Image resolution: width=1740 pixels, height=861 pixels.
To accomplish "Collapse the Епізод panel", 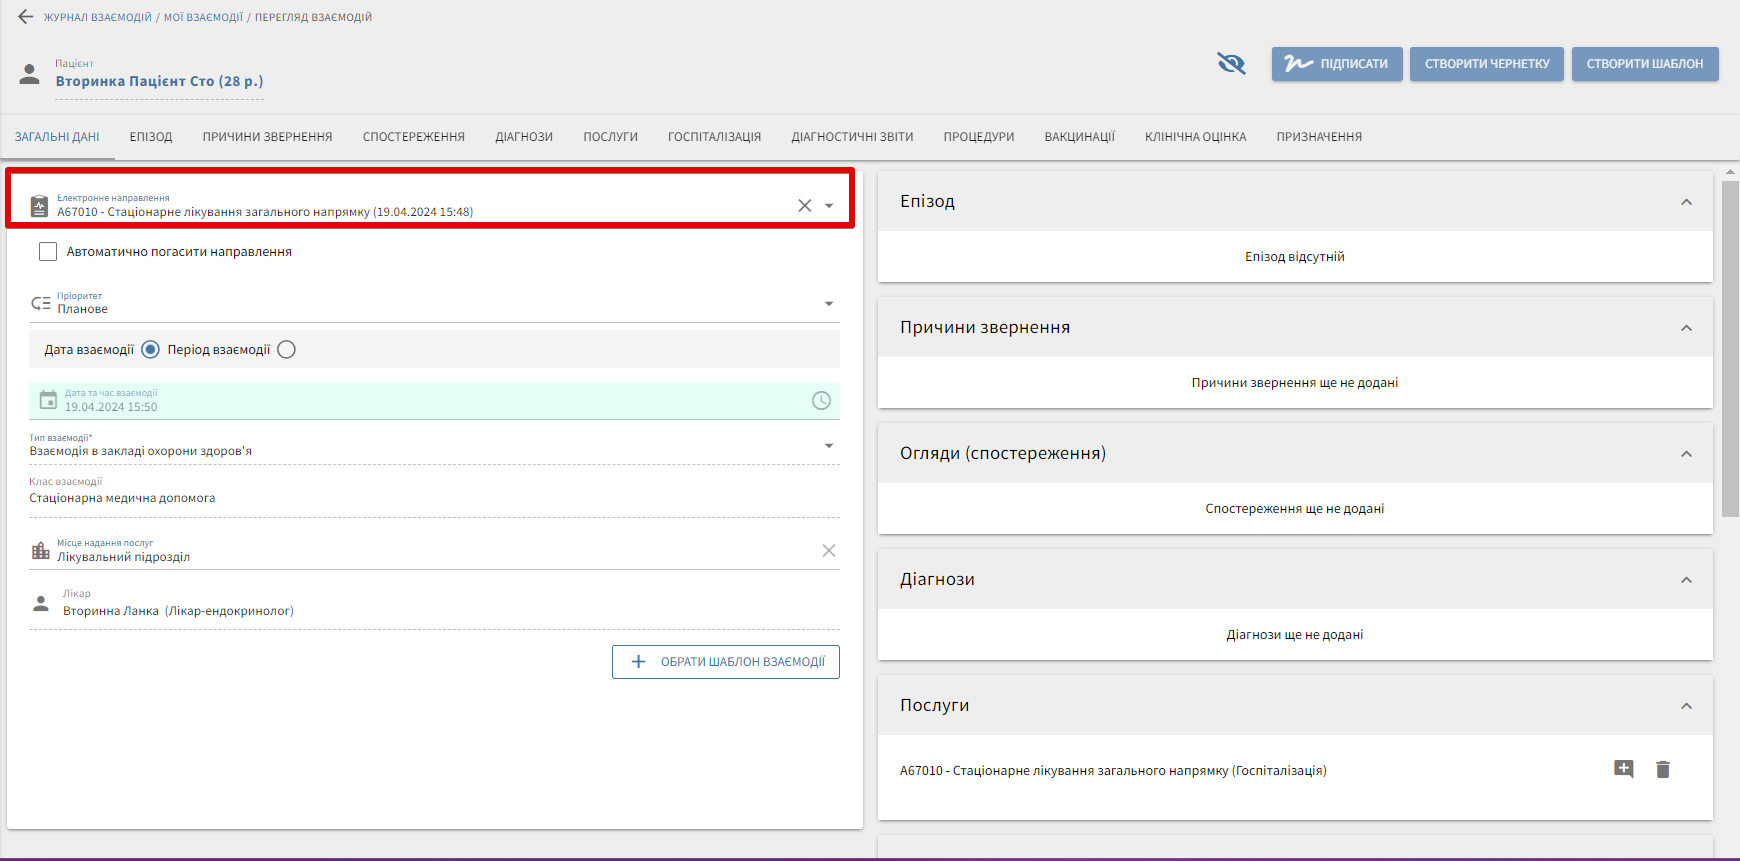I will pos(1686,202).
